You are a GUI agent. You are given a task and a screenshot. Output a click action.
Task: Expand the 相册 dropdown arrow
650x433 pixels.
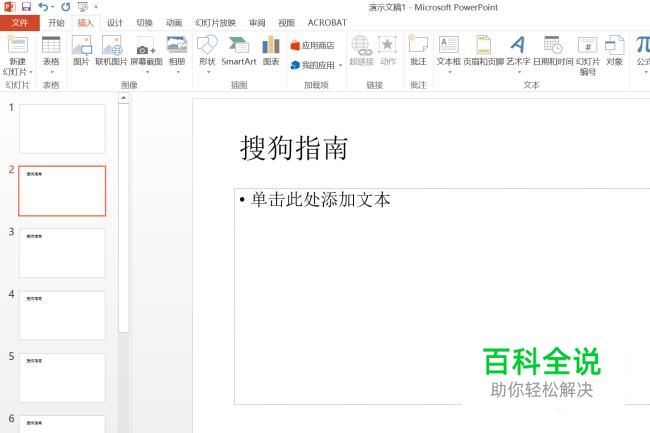pyautogui.click(x=177, y=72)
